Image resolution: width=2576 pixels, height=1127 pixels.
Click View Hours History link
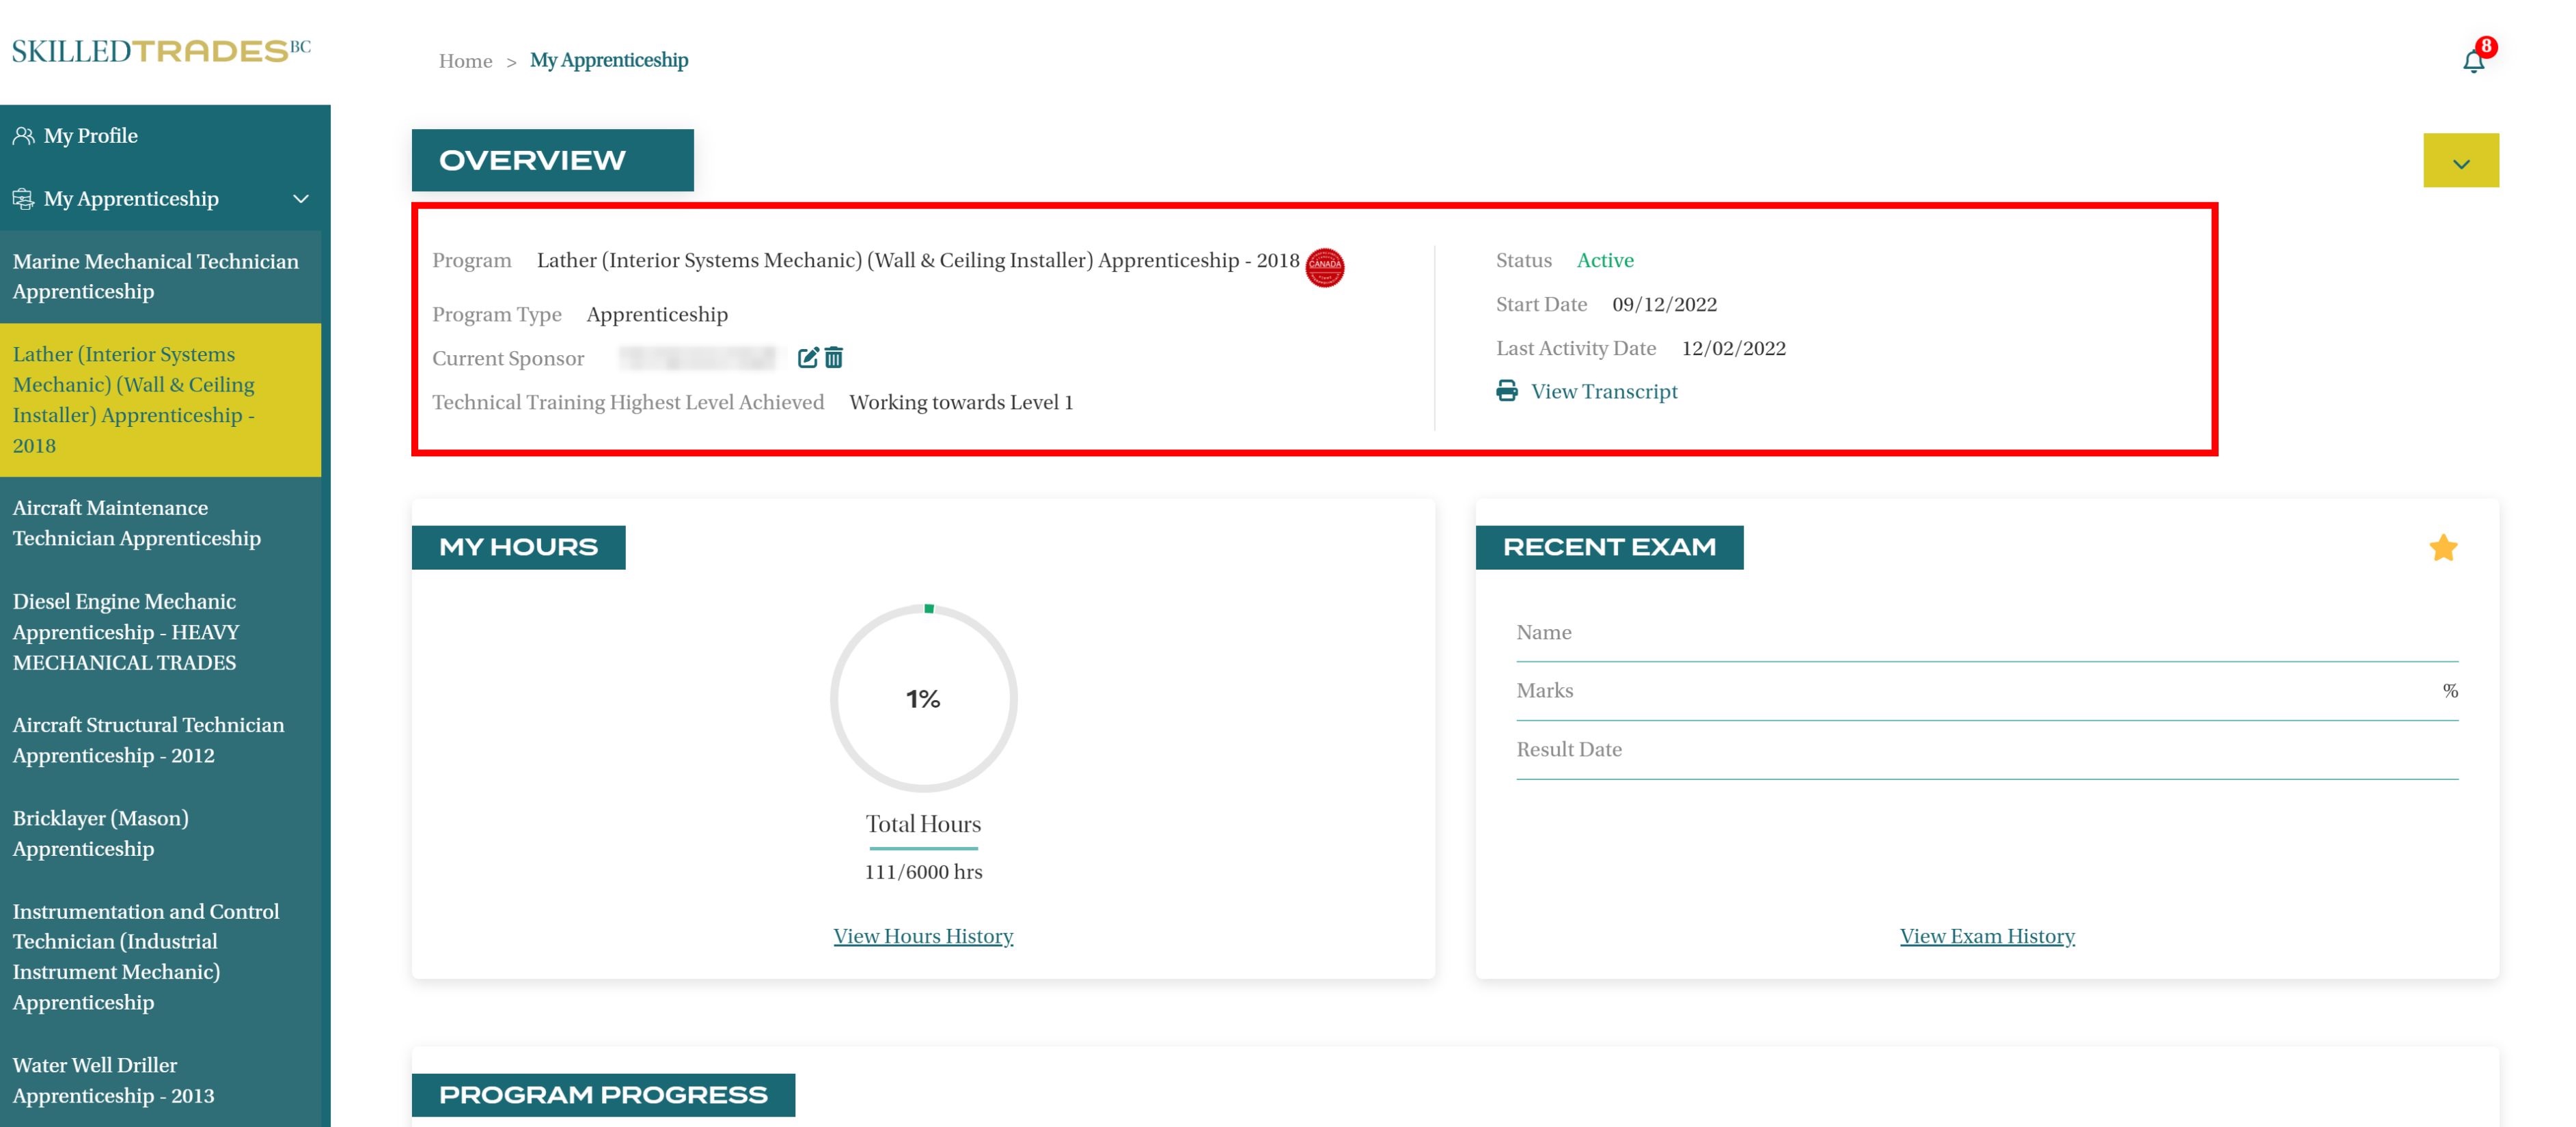pyautogui.click(x=923, y=936)
